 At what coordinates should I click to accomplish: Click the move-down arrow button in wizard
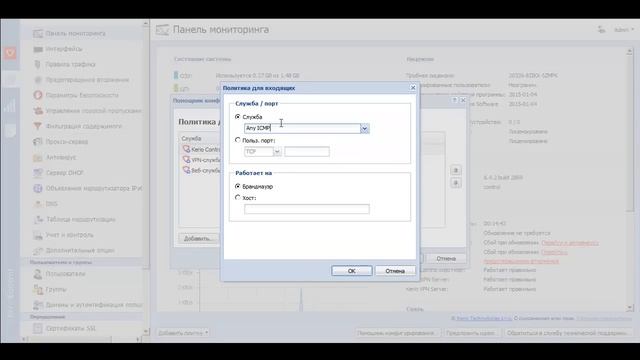point(456,182)
